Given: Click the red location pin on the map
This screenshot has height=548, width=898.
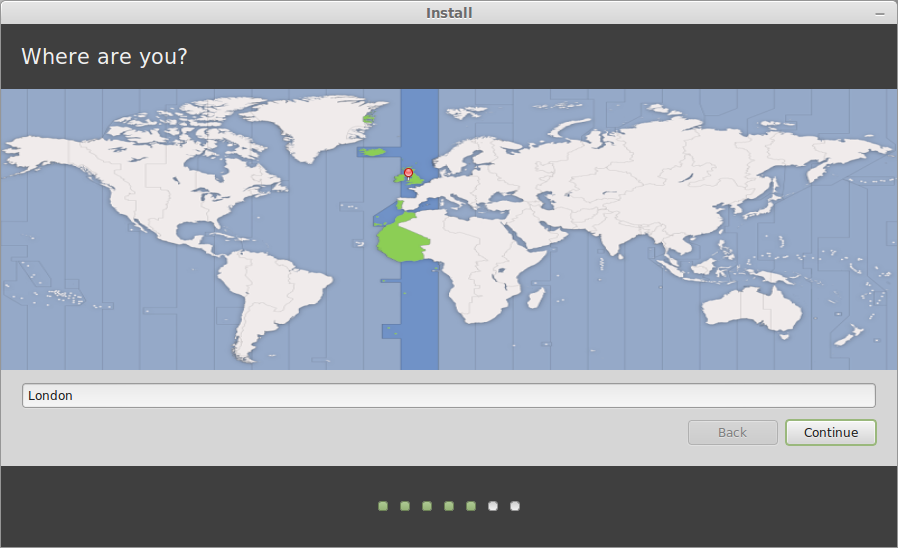Looking at the screenshot, I should (x=408, y=174).
